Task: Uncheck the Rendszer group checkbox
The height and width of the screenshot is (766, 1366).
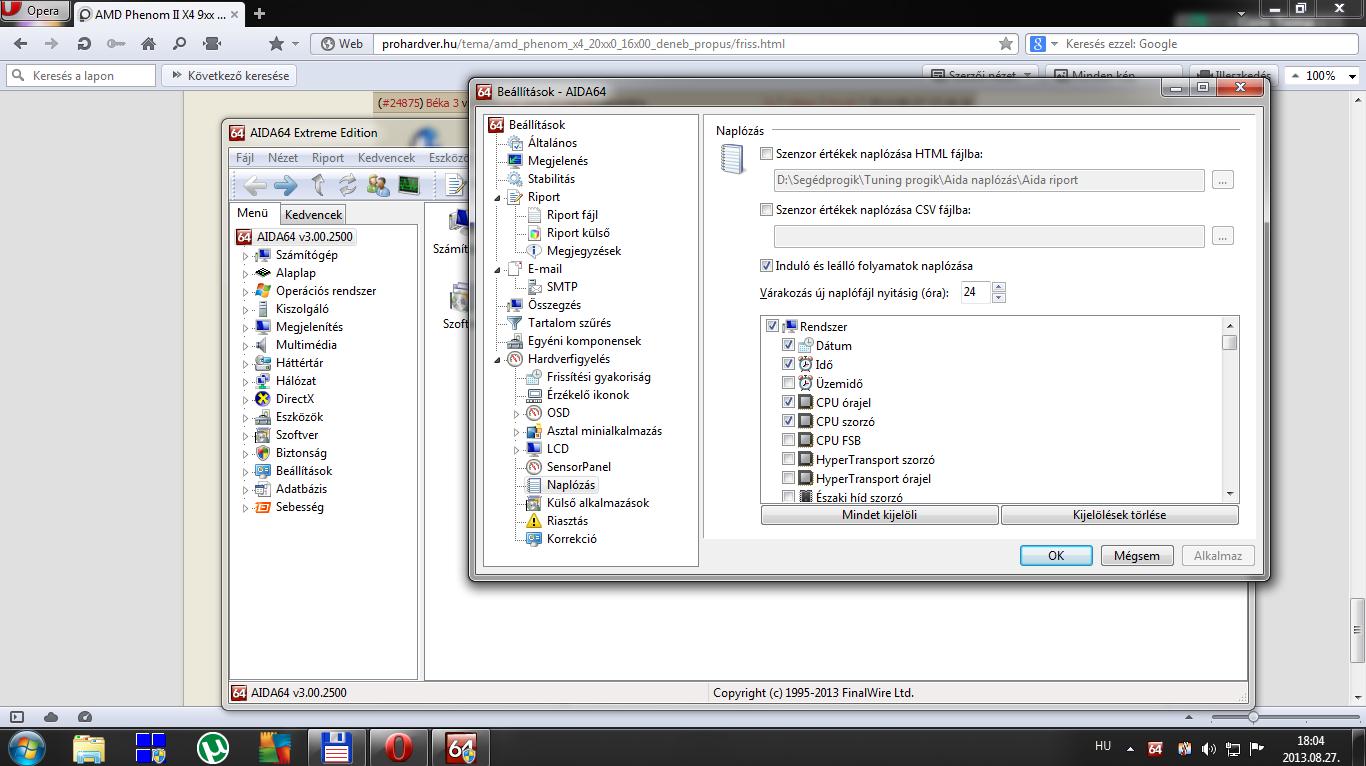Action: point(772,326)
